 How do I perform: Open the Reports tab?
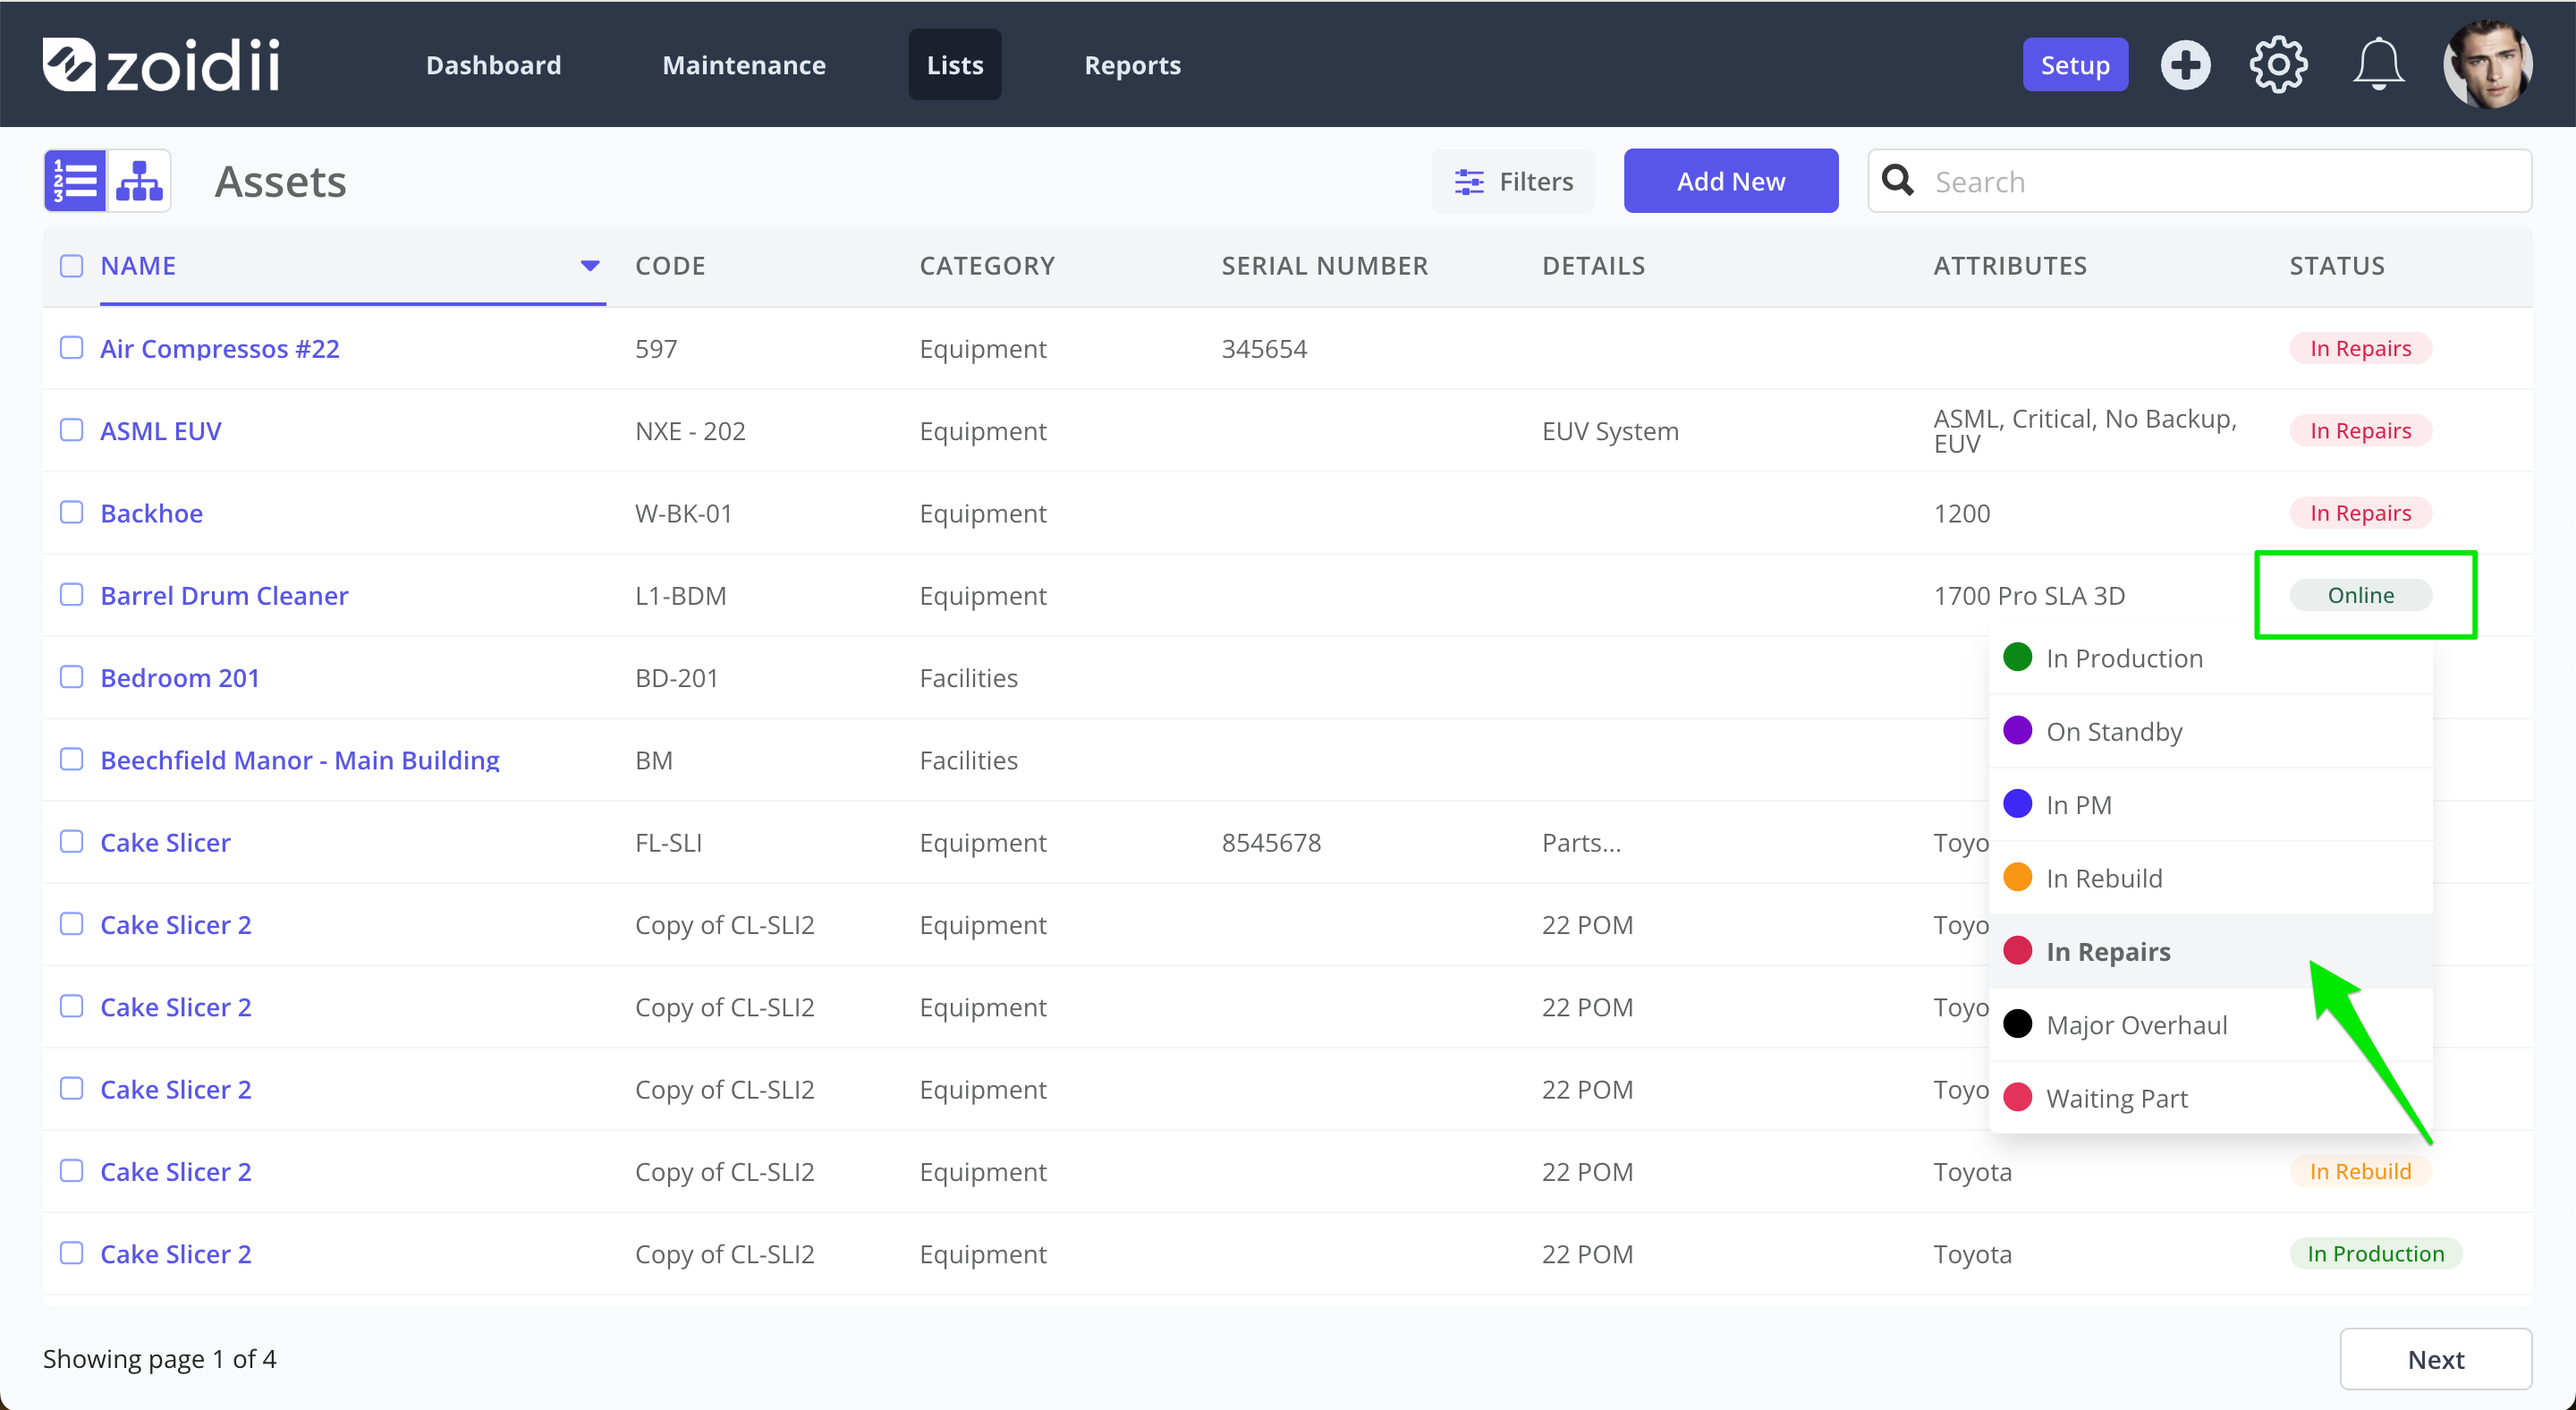[x=1132, y=65]
